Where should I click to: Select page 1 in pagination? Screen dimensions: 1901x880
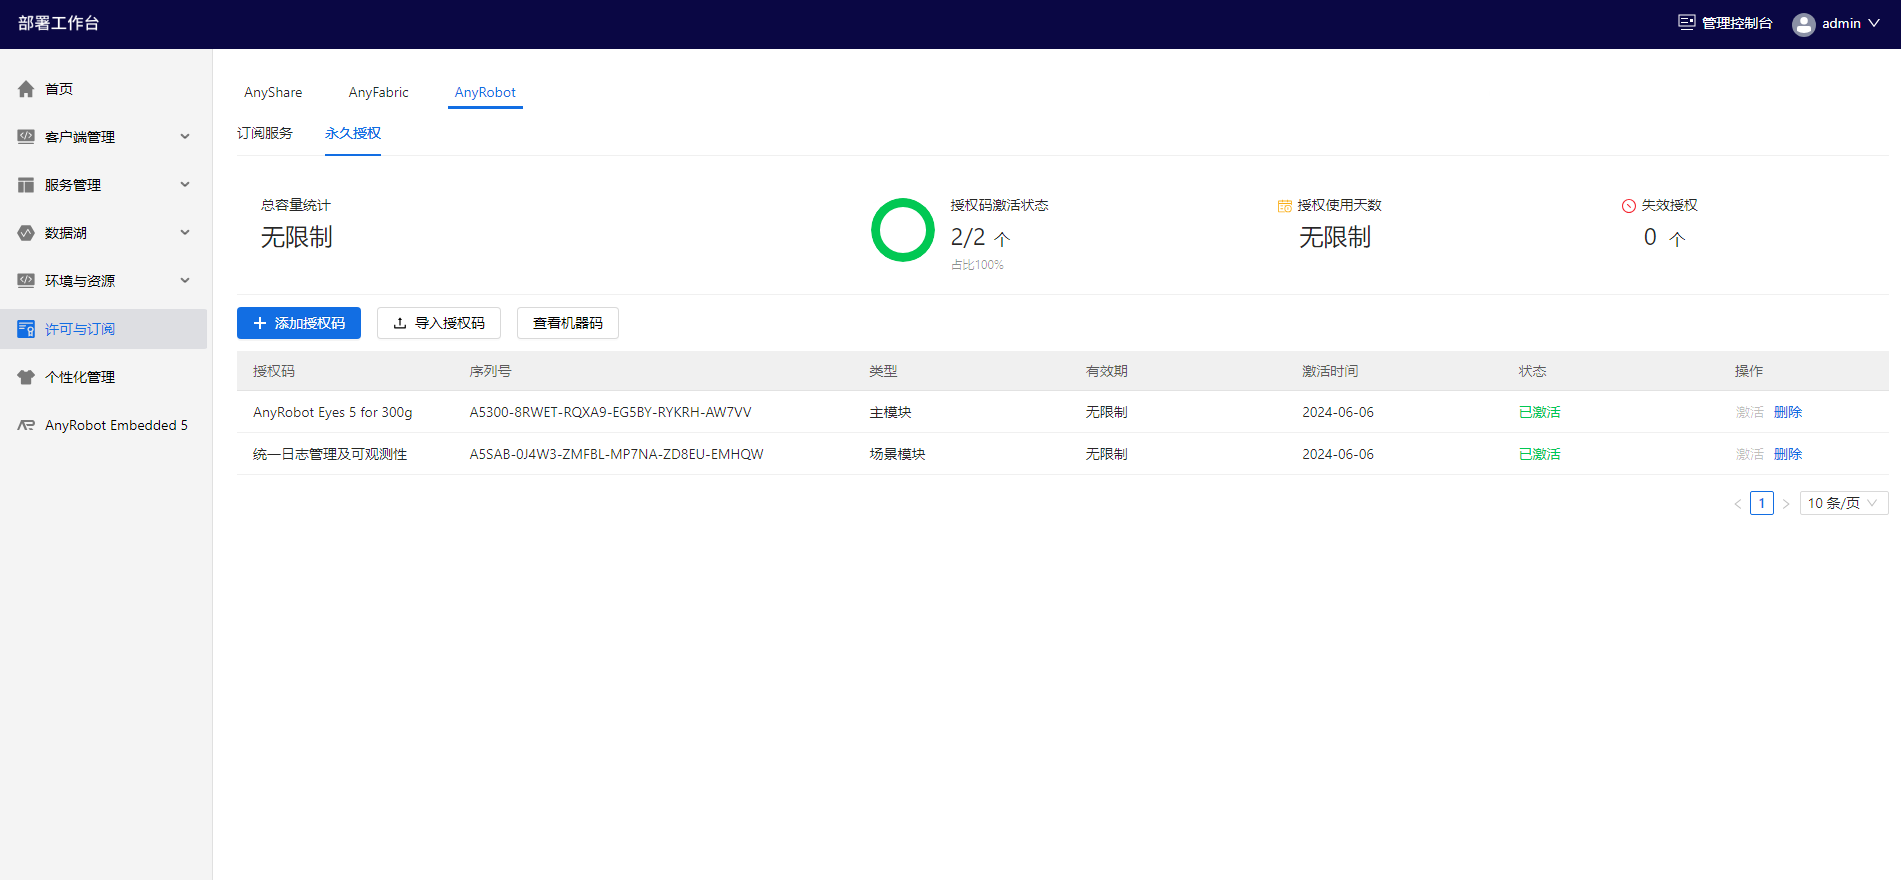tap(1762, 503)
